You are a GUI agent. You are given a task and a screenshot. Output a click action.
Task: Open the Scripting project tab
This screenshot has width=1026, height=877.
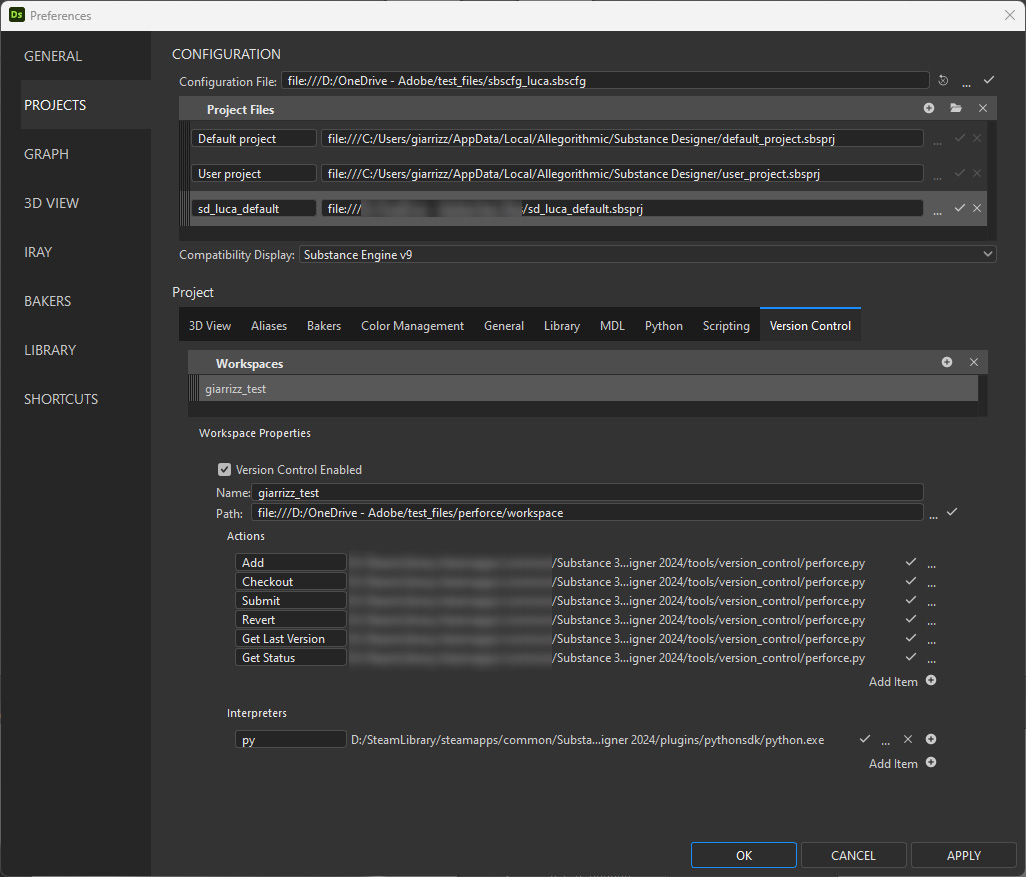[726, 326]
